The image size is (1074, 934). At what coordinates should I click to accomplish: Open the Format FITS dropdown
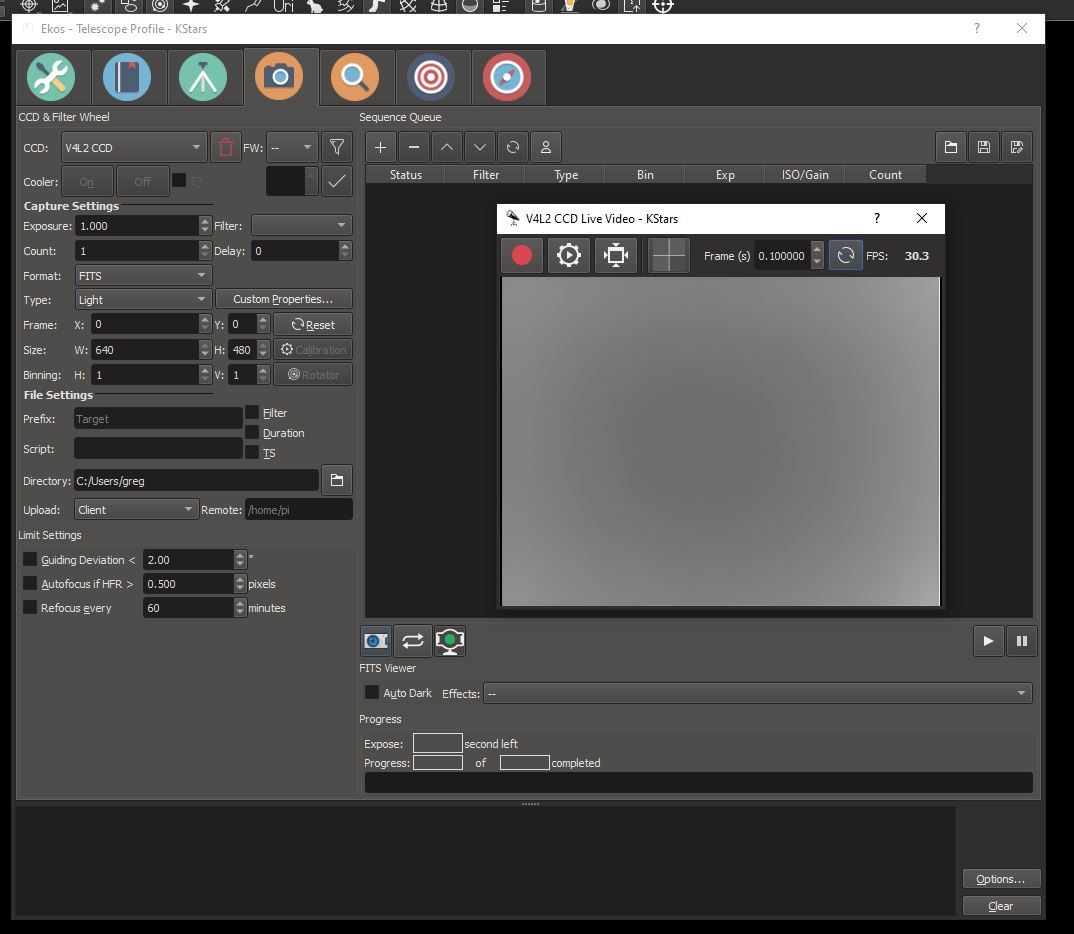point(142,275)
